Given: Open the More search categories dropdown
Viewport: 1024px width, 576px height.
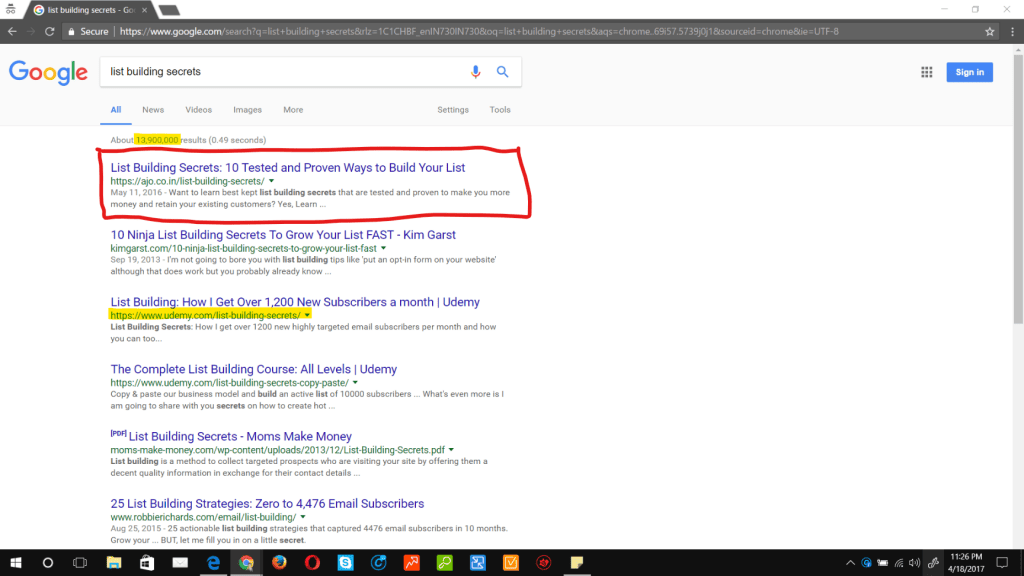Looking at the screenshot, I should tap(292, 109).
